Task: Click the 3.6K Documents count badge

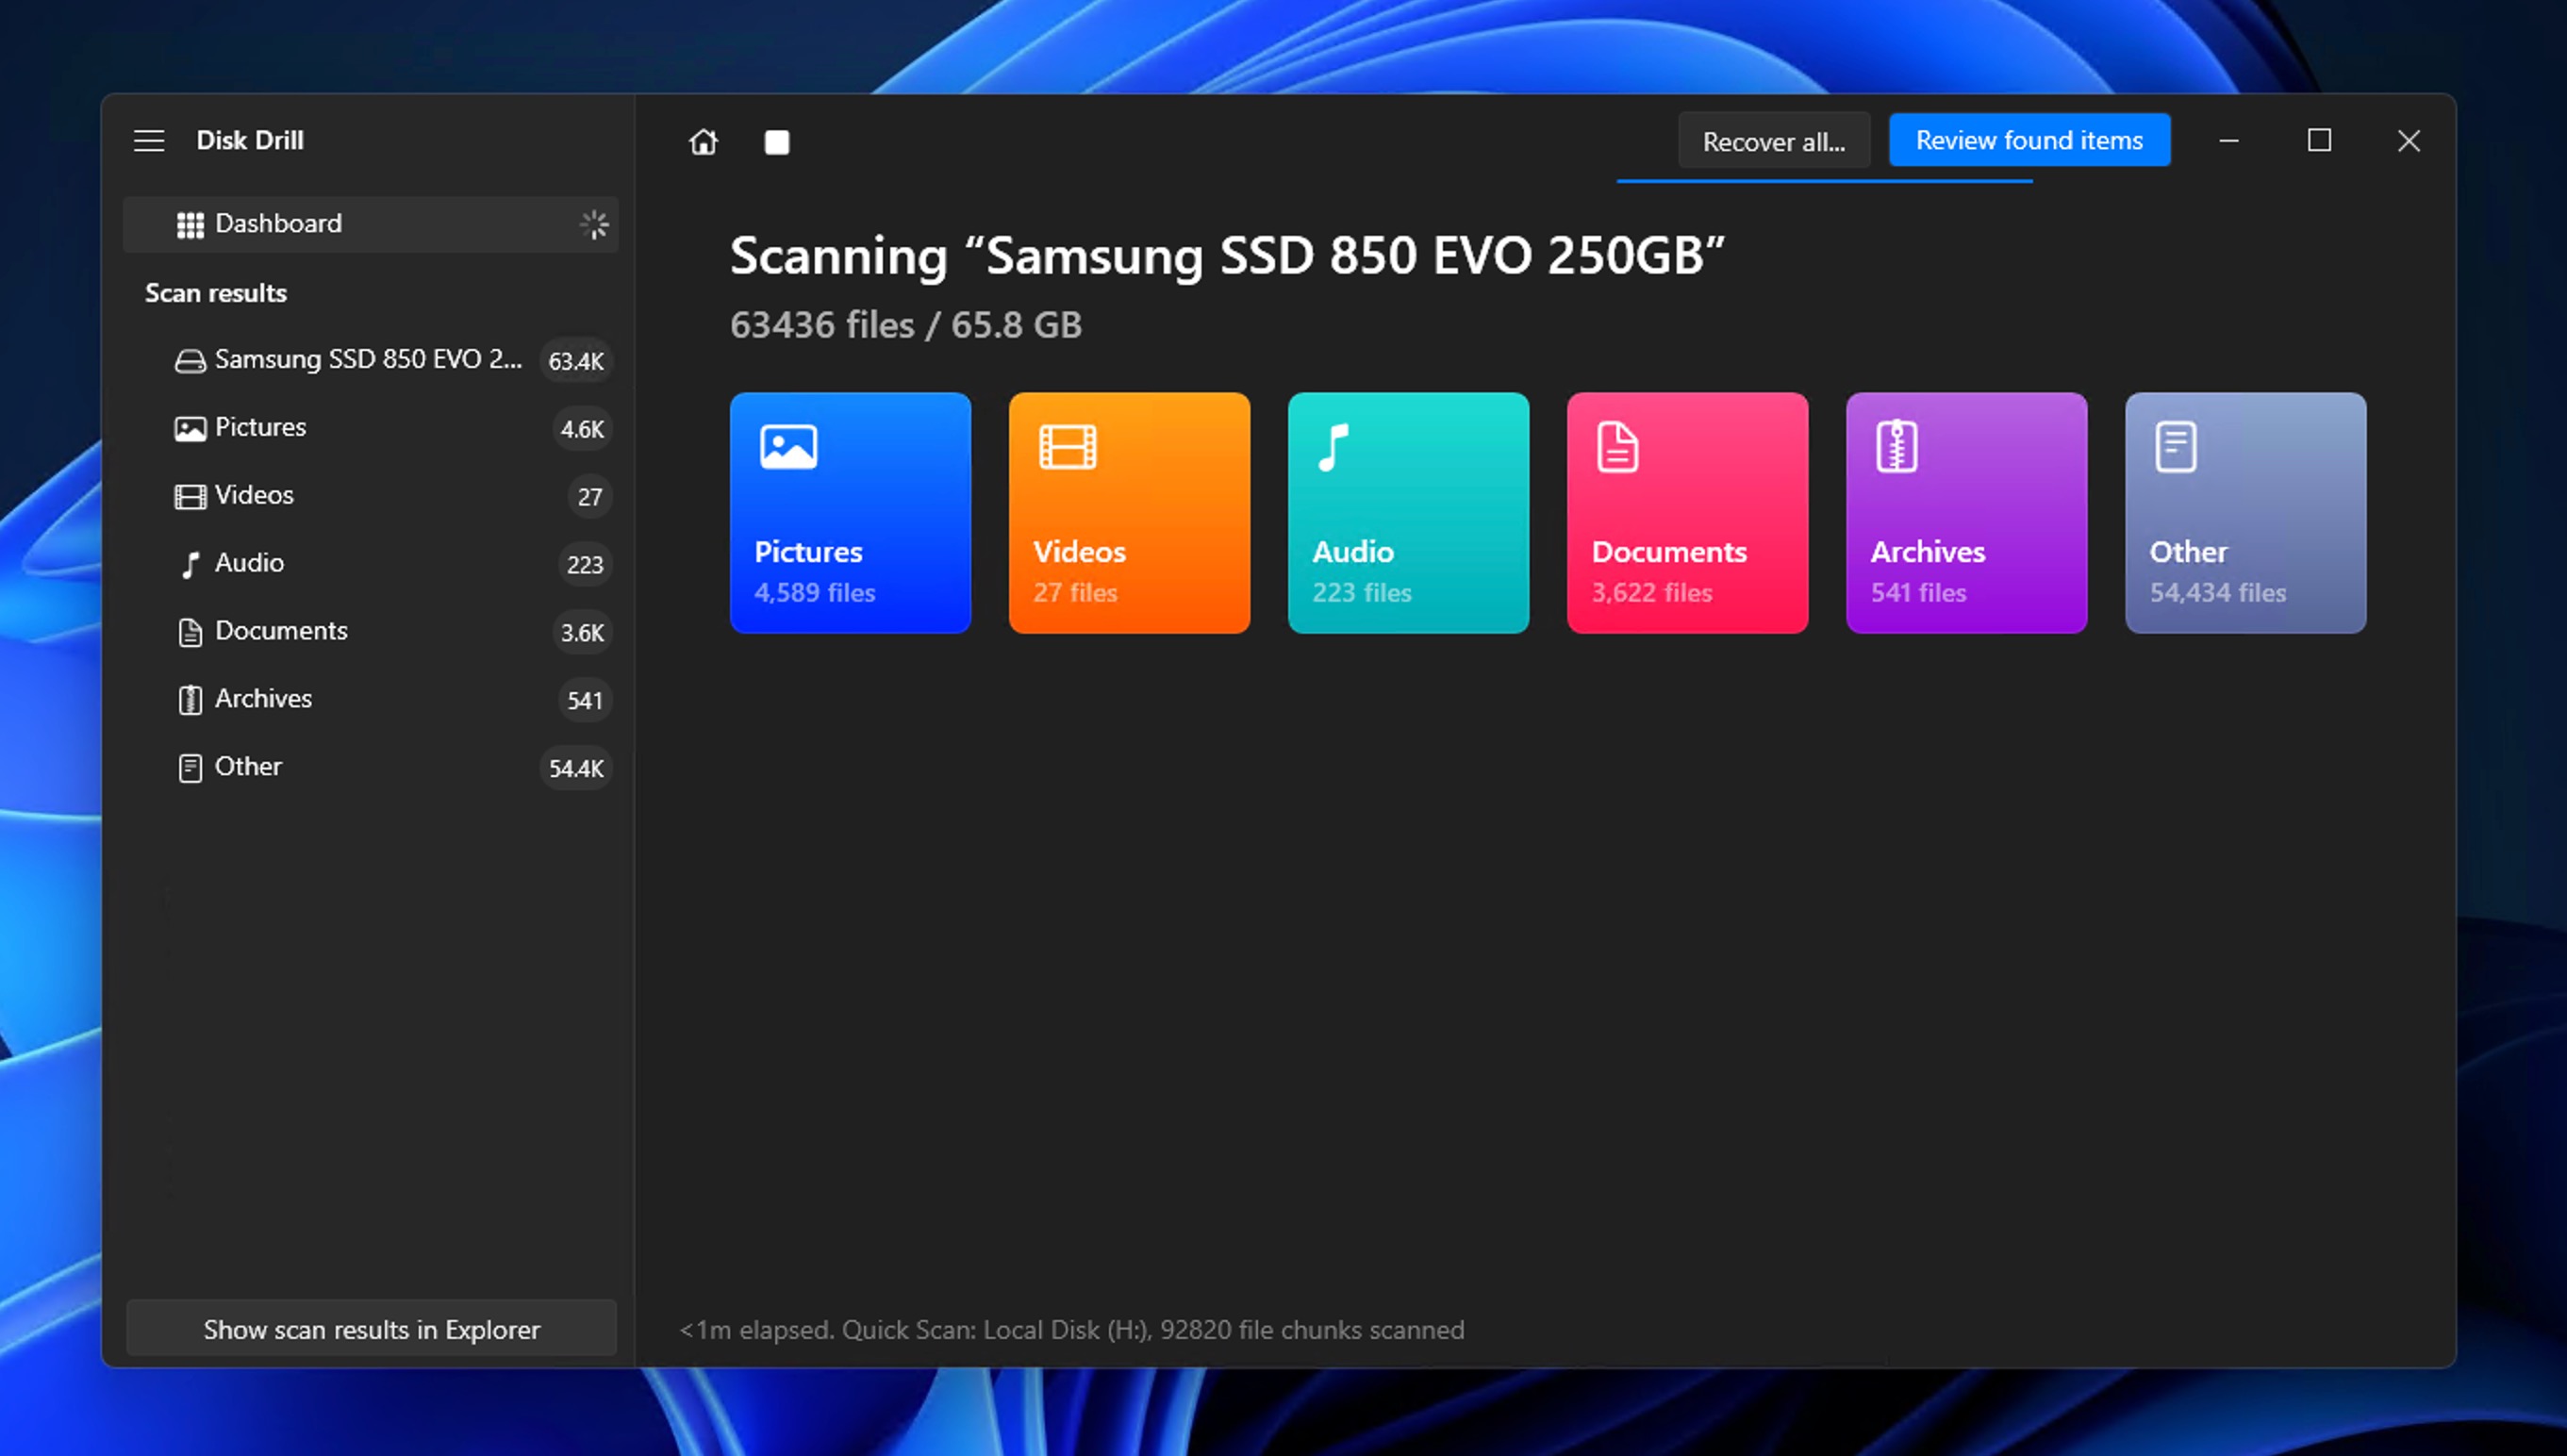Action: coord(582,633)
